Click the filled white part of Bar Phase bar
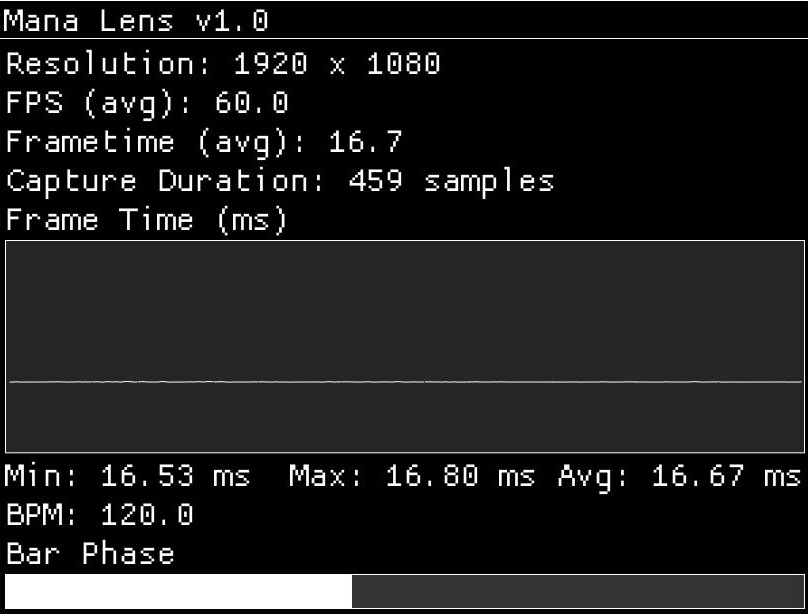The image size is (808, 614). 179,591
